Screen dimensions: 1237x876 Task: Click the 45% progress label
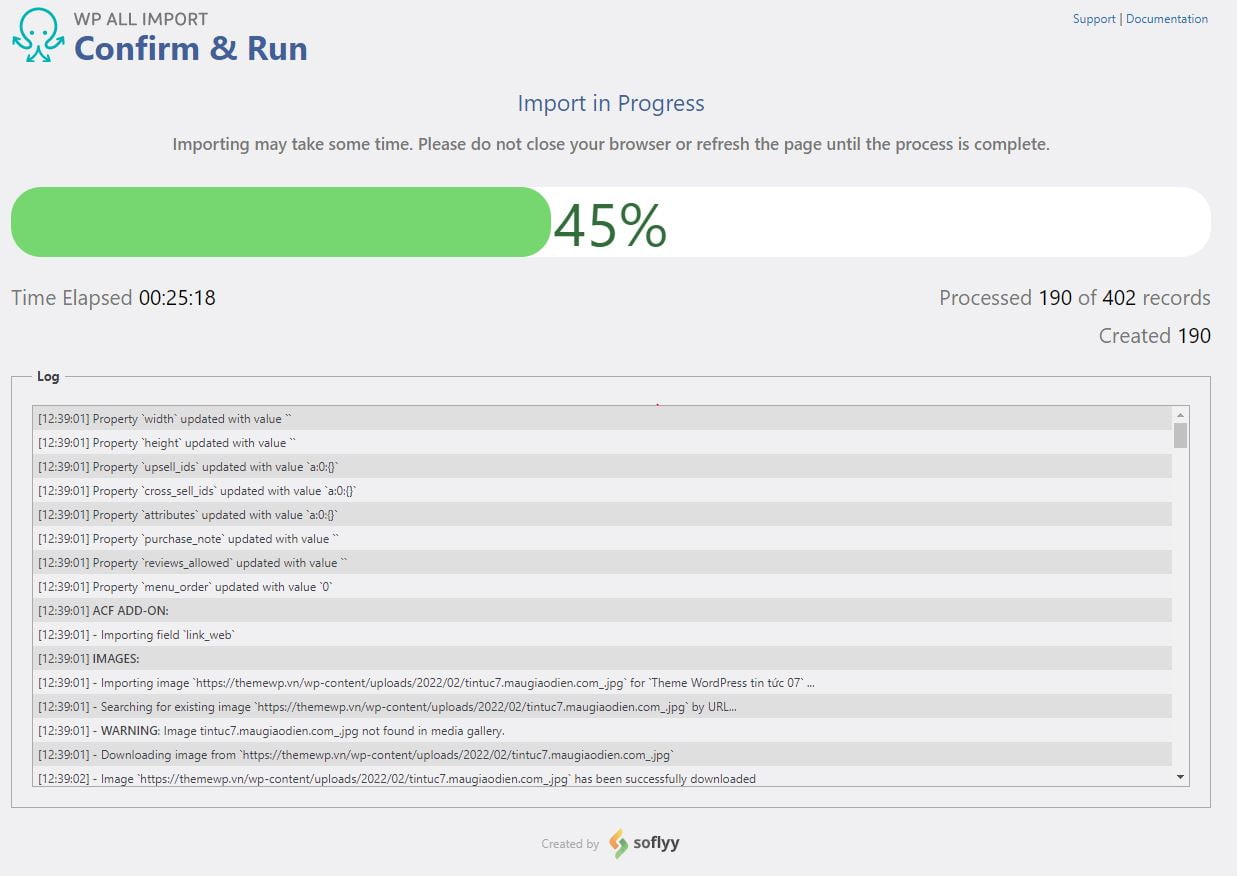[610, 225]
